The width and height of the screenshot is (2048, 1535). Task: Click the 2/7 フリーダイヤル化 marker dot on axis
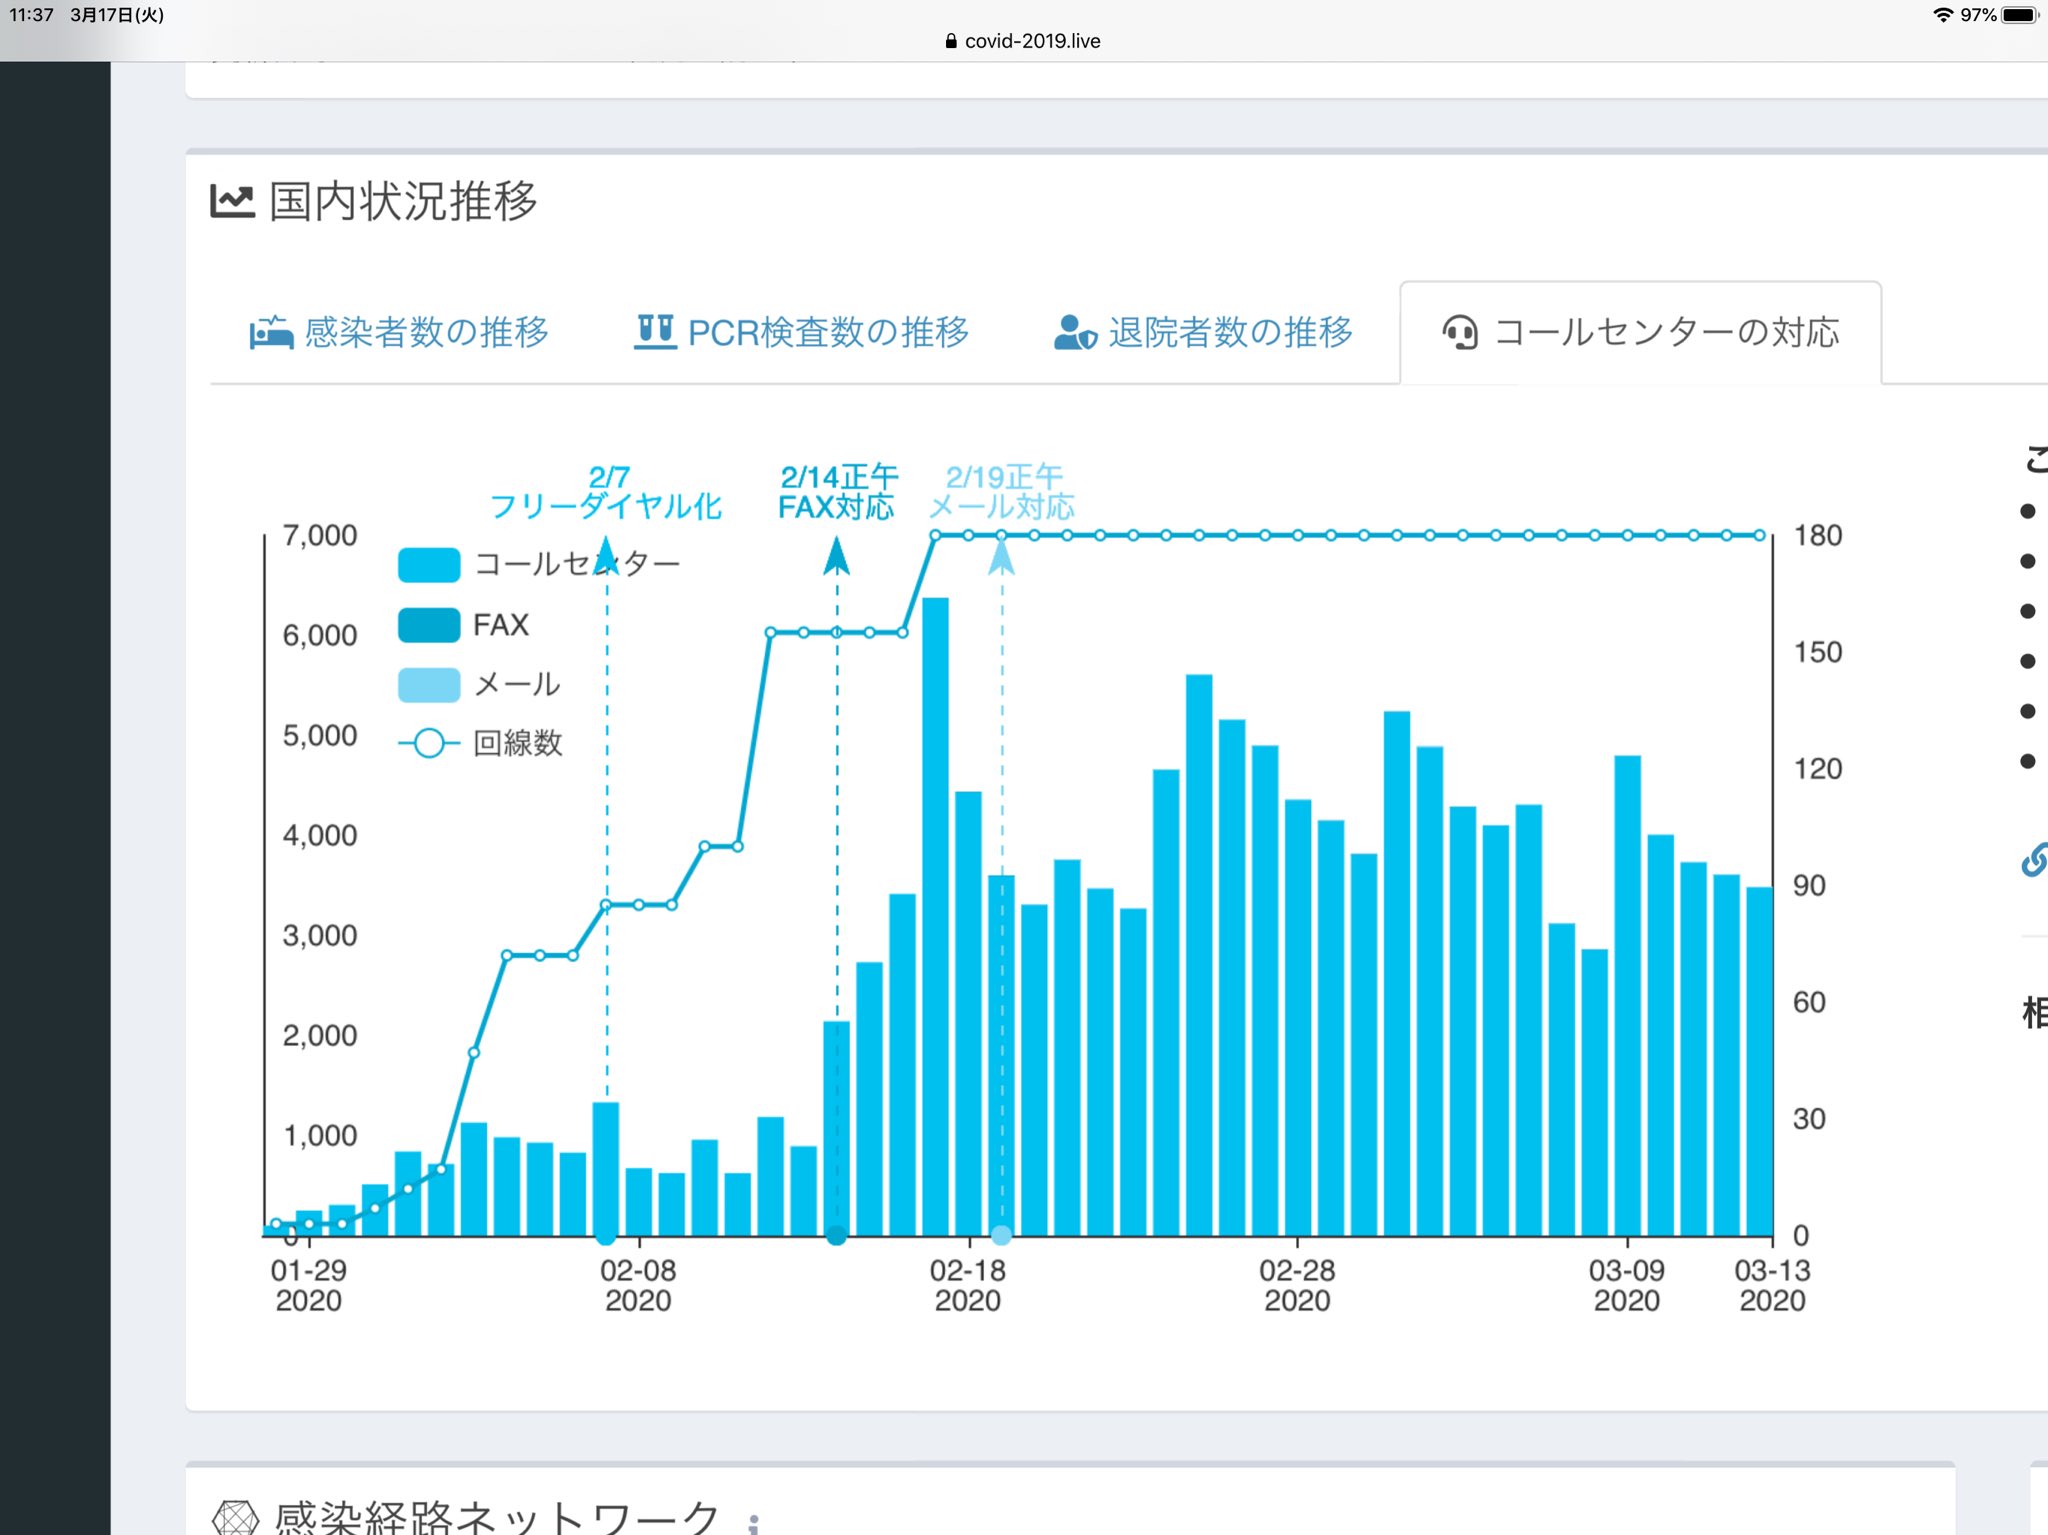(x=606, y=1235)
